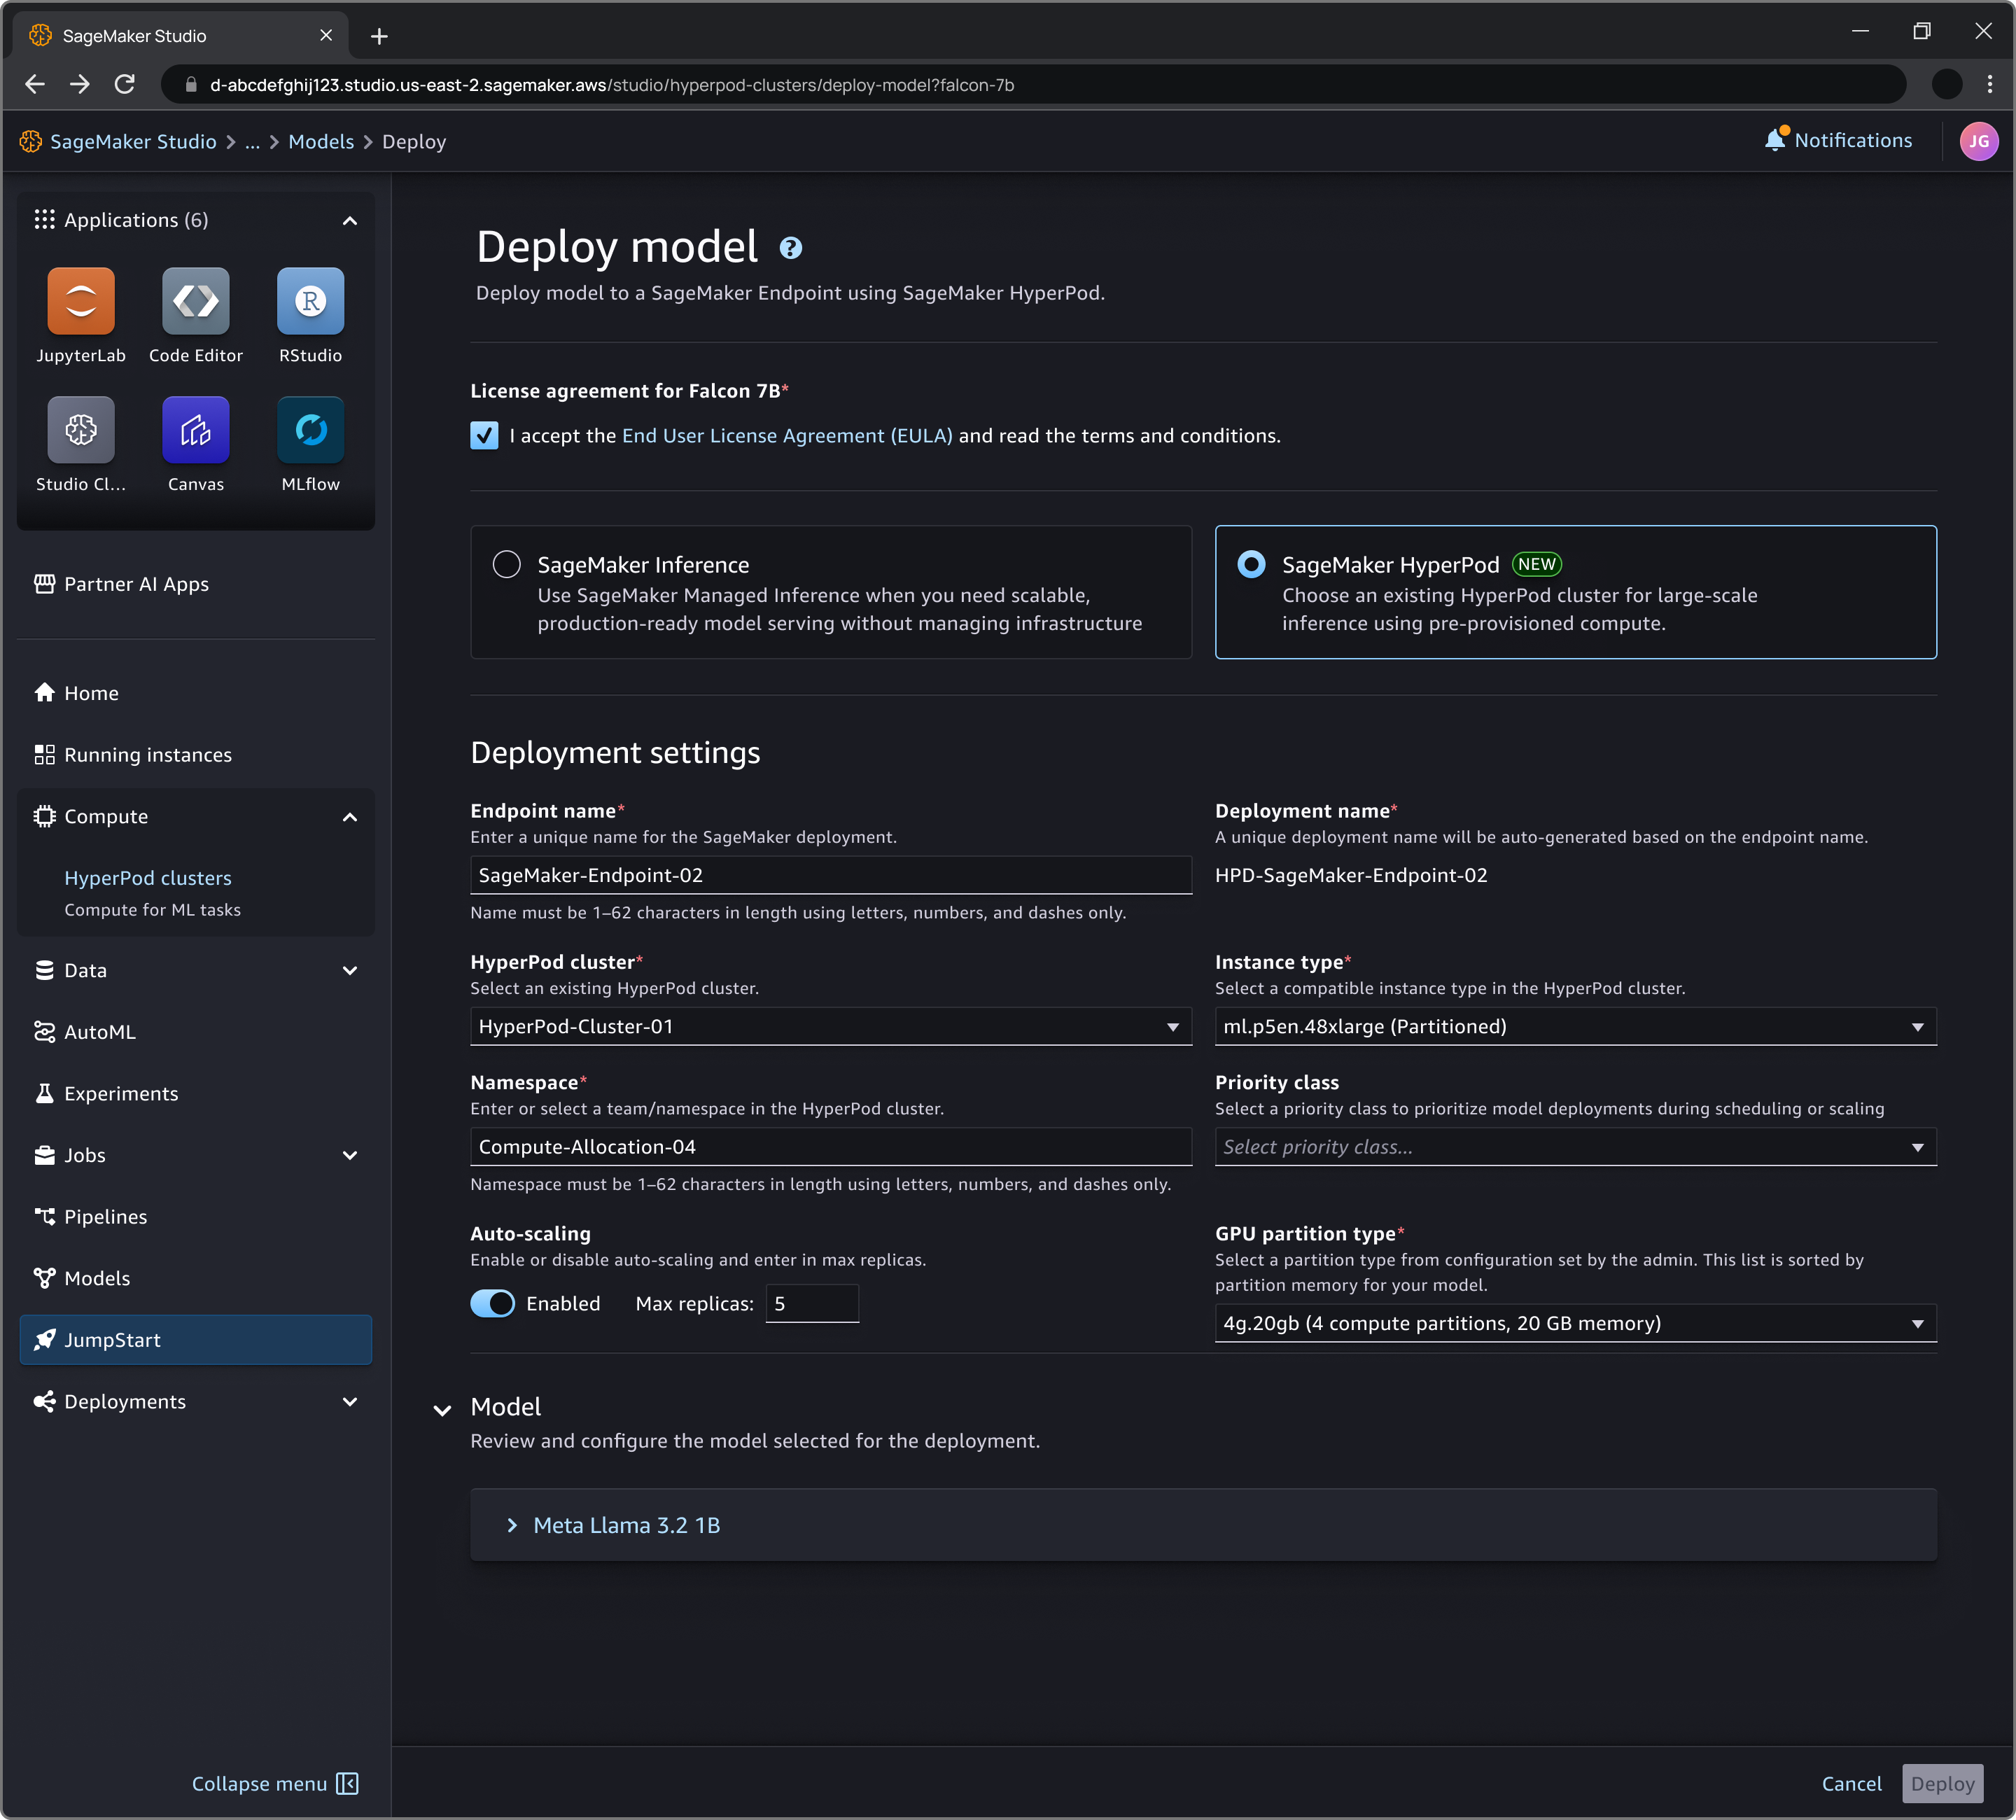Click the help icon beside Deploy model

pyautogui.click(x=790, y=248)
